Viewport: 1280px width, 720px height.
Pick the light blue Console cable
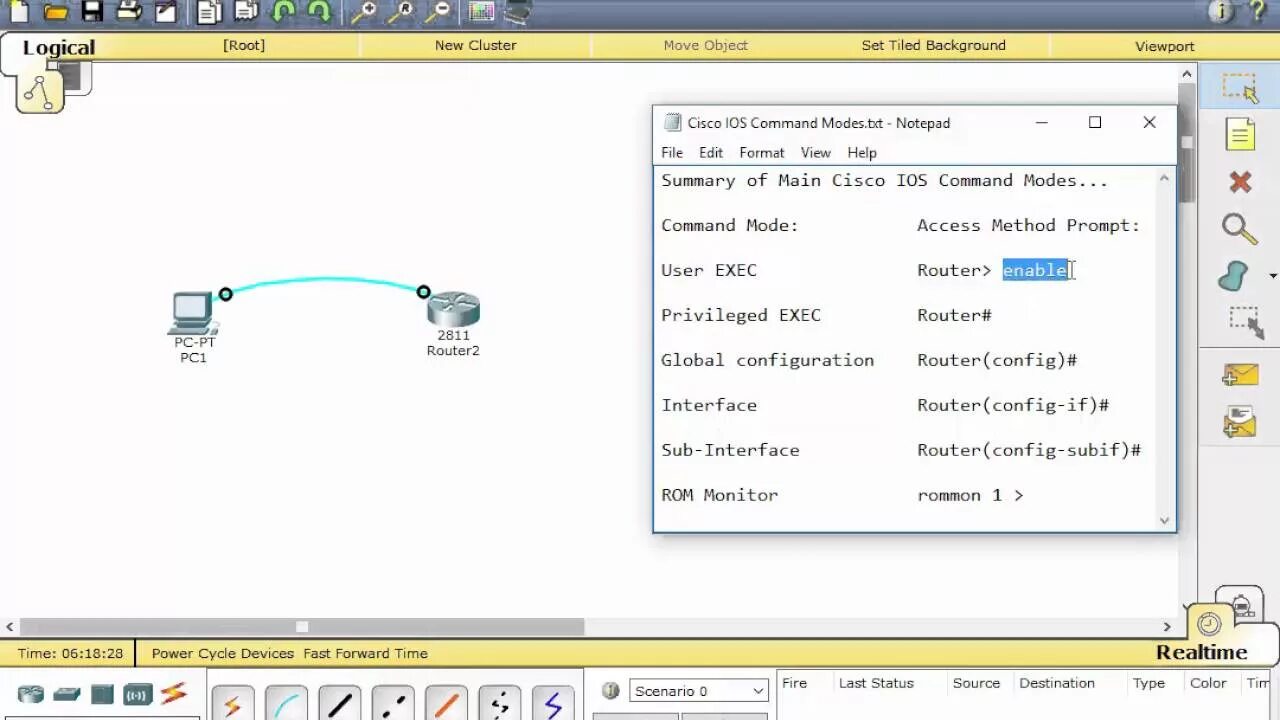286,703
